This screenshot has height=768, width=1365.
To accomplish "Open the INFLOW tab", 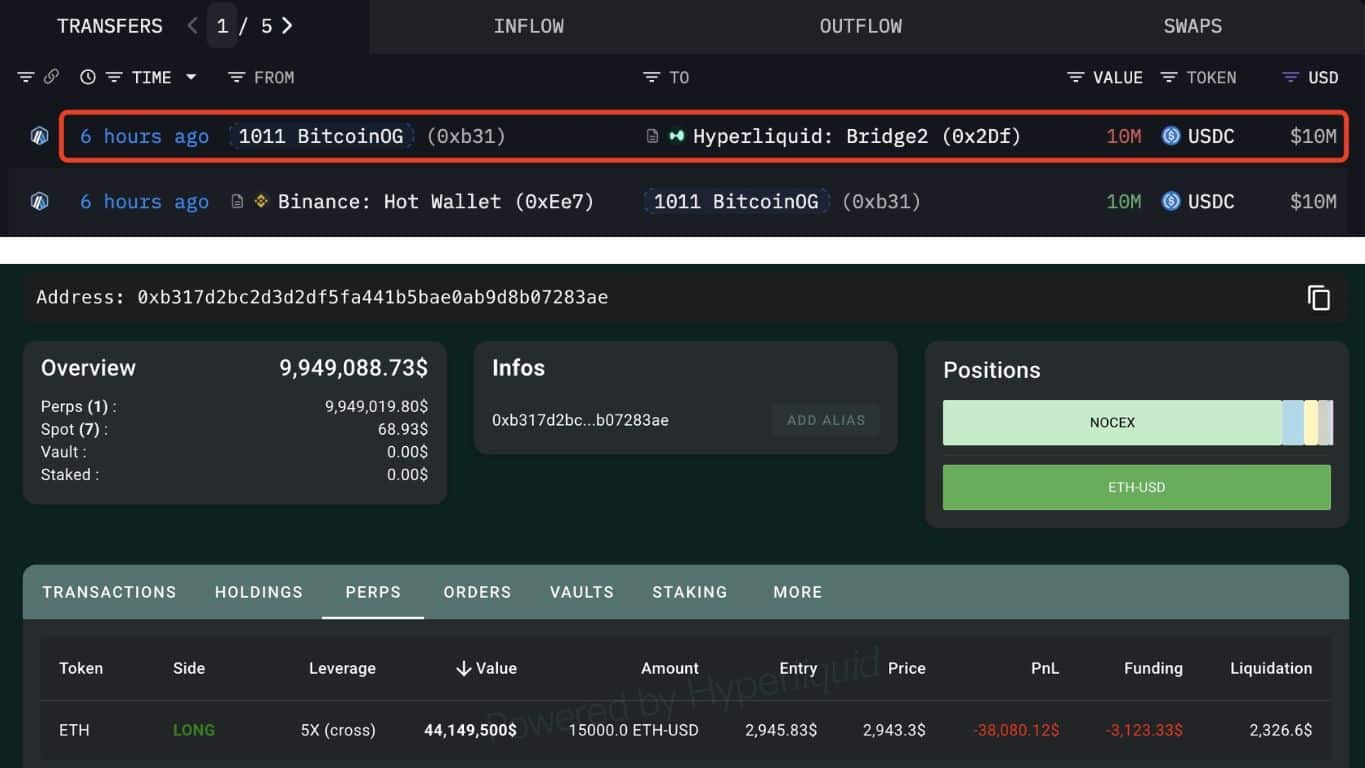I will coord(528,26).
